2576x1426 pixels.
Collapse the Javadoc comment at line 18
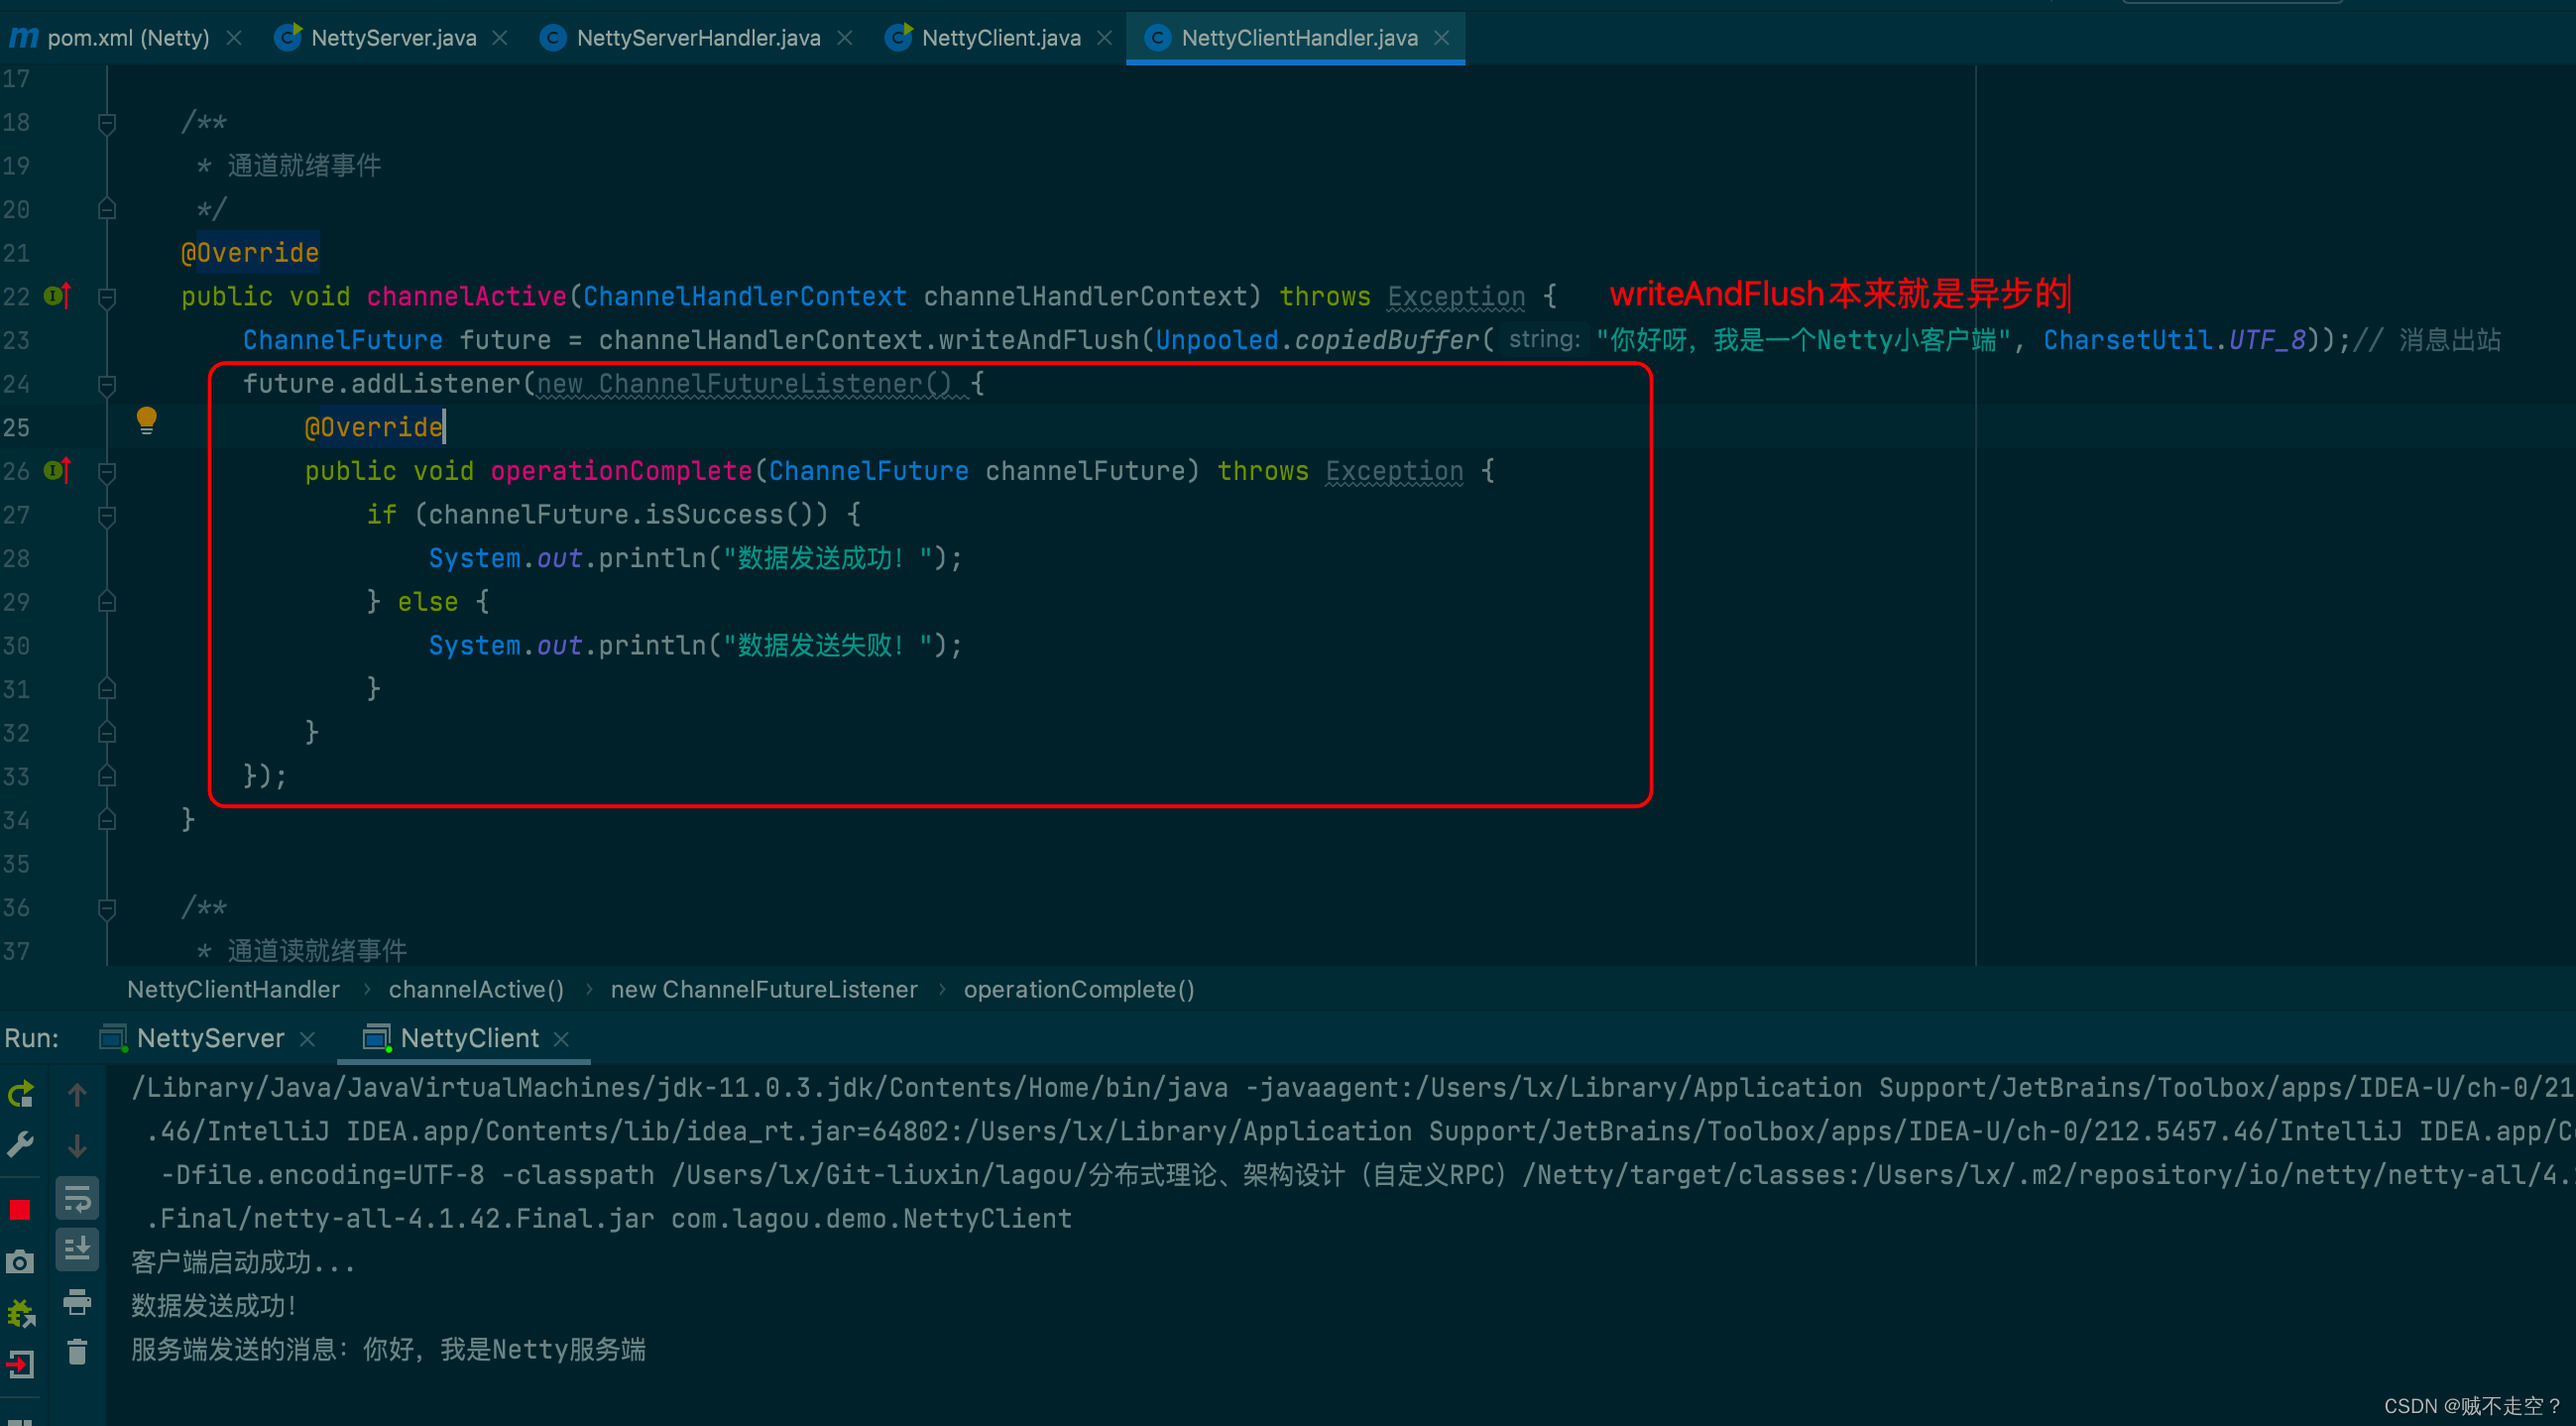107,123
